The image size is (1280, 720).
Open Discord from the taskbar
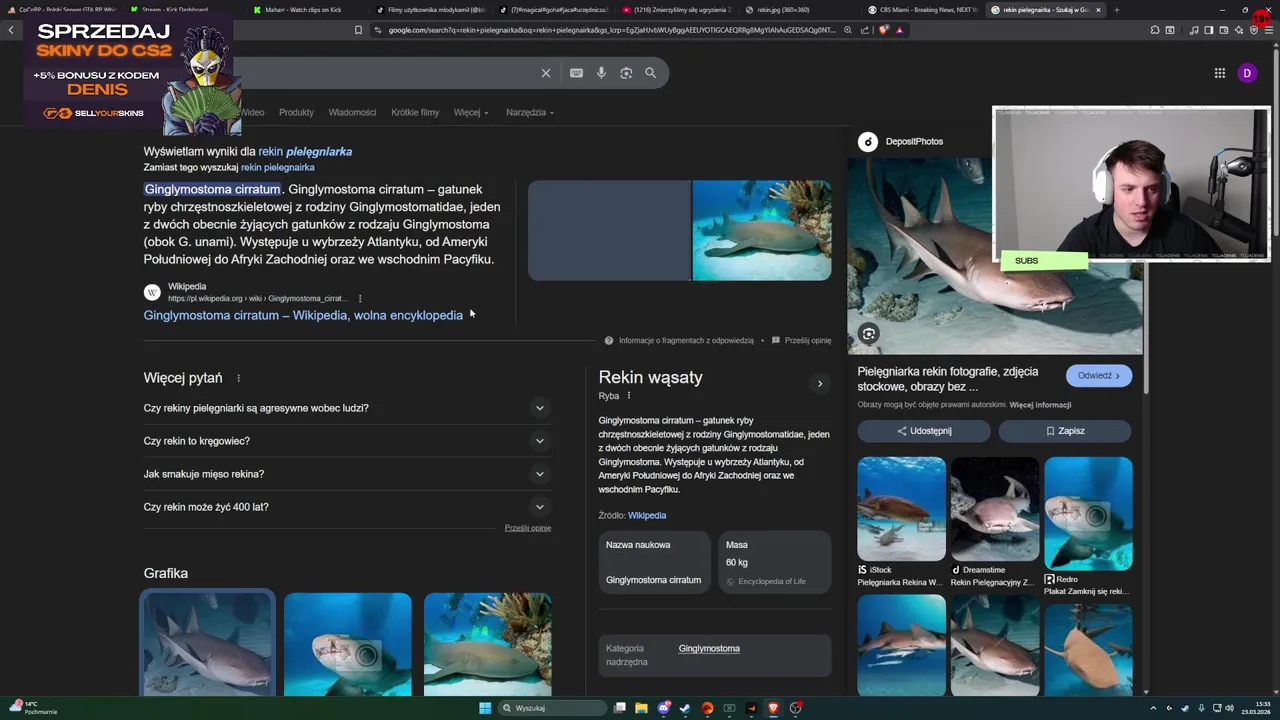tap(663, 708)
